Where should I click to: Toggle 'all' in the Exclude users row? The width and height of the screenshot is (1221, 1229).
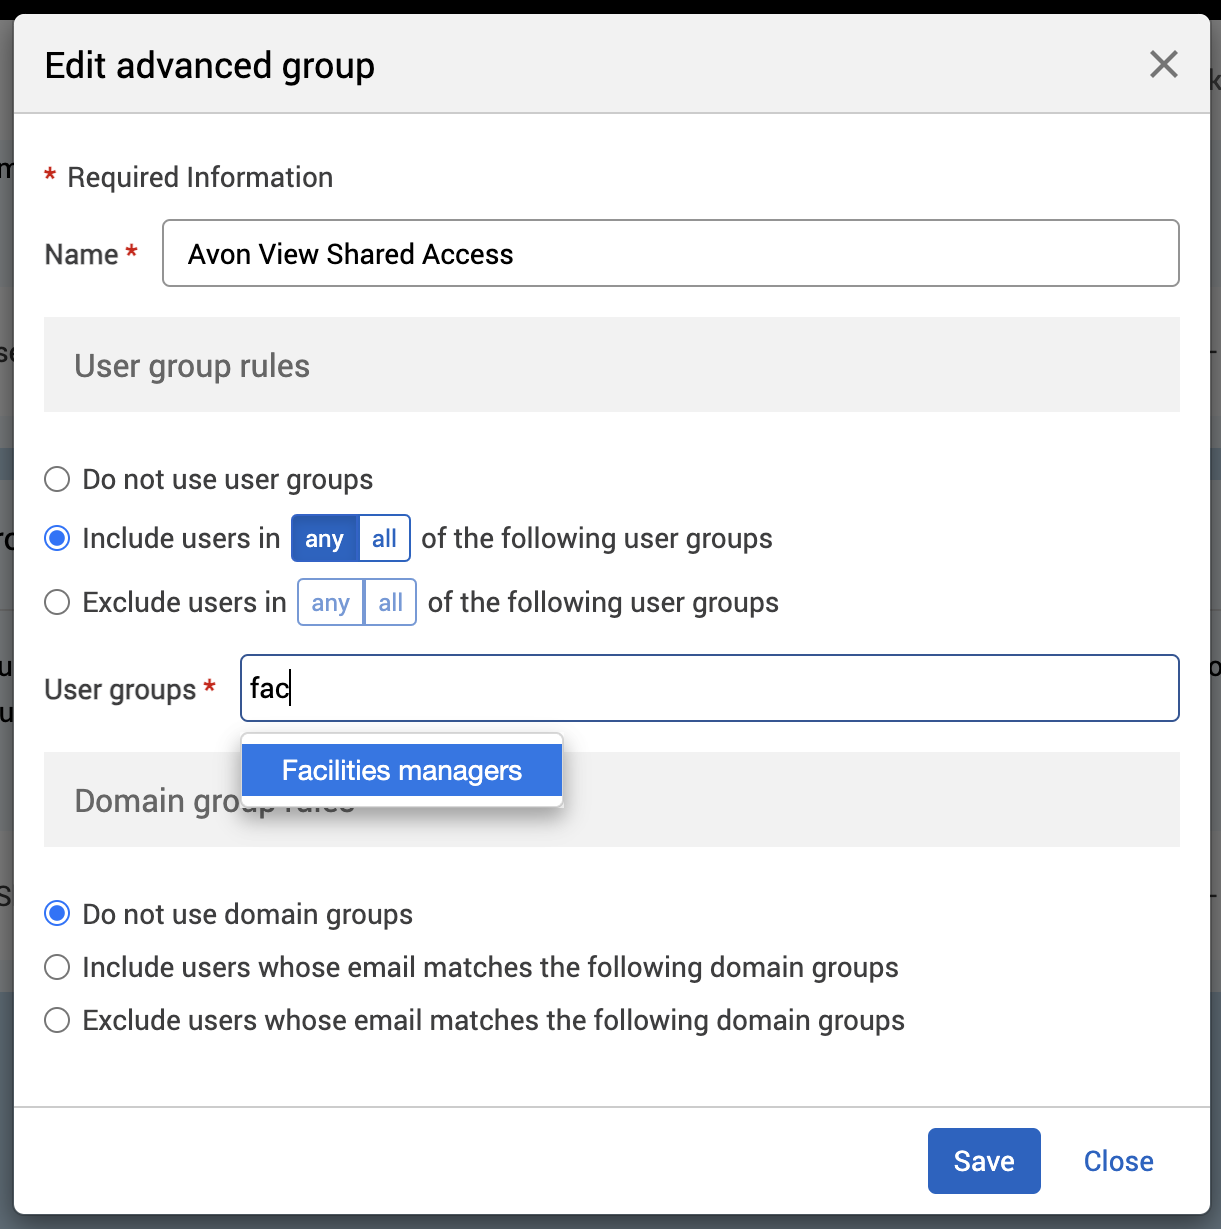point(391,603)
